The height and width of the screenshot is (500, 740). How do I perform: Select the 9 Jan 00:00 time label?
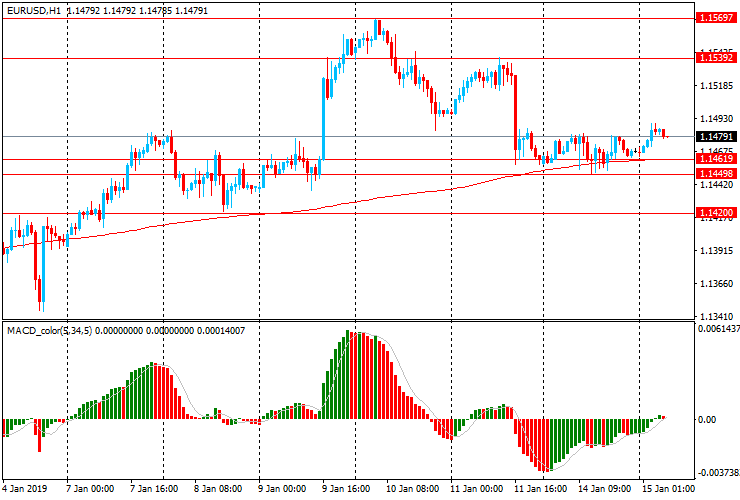click(281, 490)
